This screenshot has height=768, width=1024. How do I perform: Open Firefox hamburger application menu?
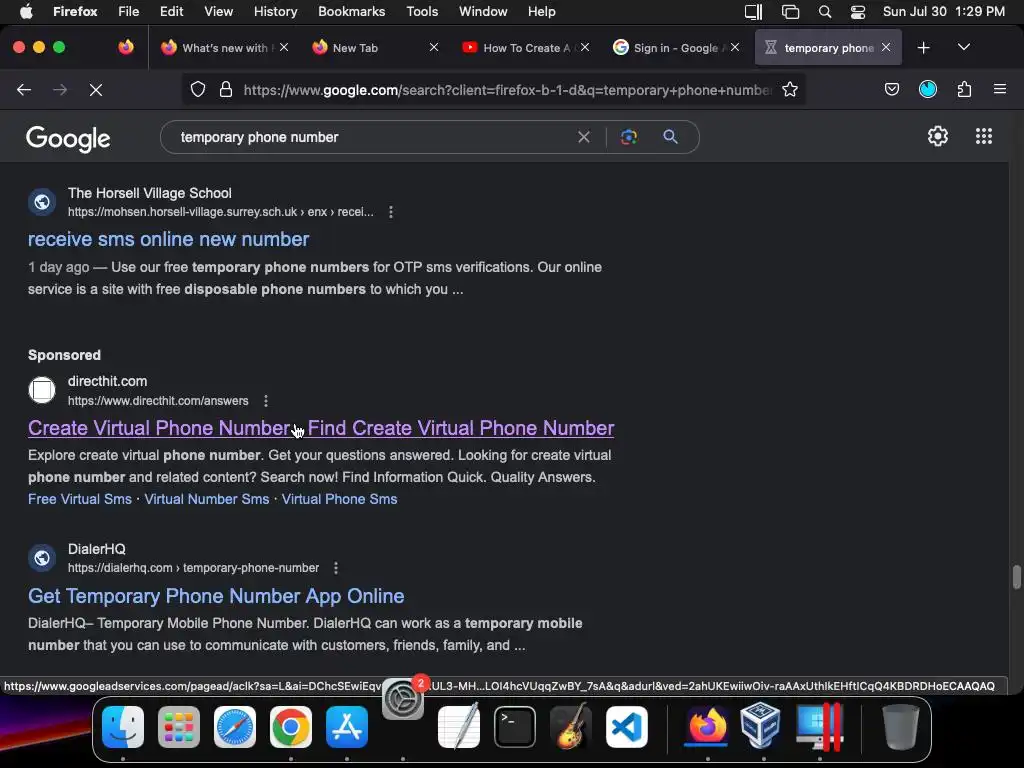pos(1000,89)
